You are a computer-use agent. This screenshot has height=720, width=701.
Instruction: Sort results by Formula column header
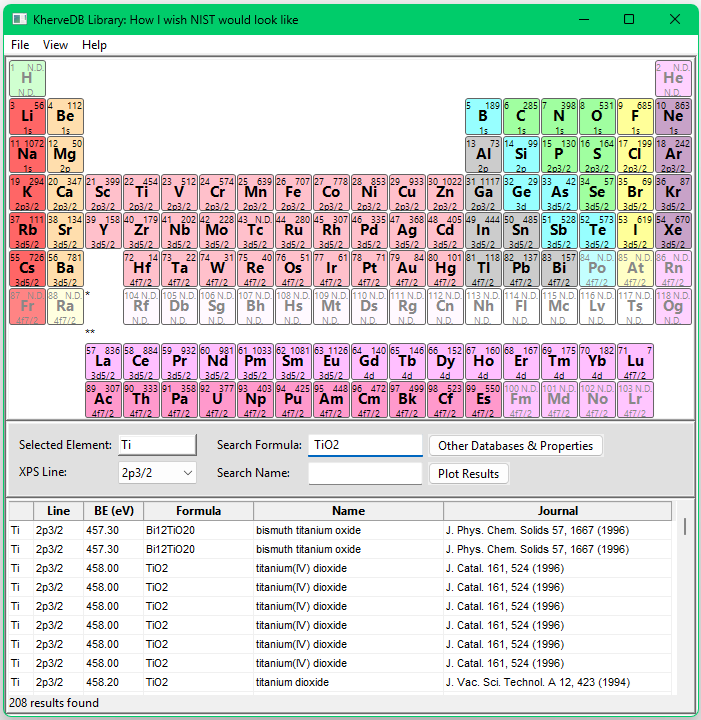[198, 511]
